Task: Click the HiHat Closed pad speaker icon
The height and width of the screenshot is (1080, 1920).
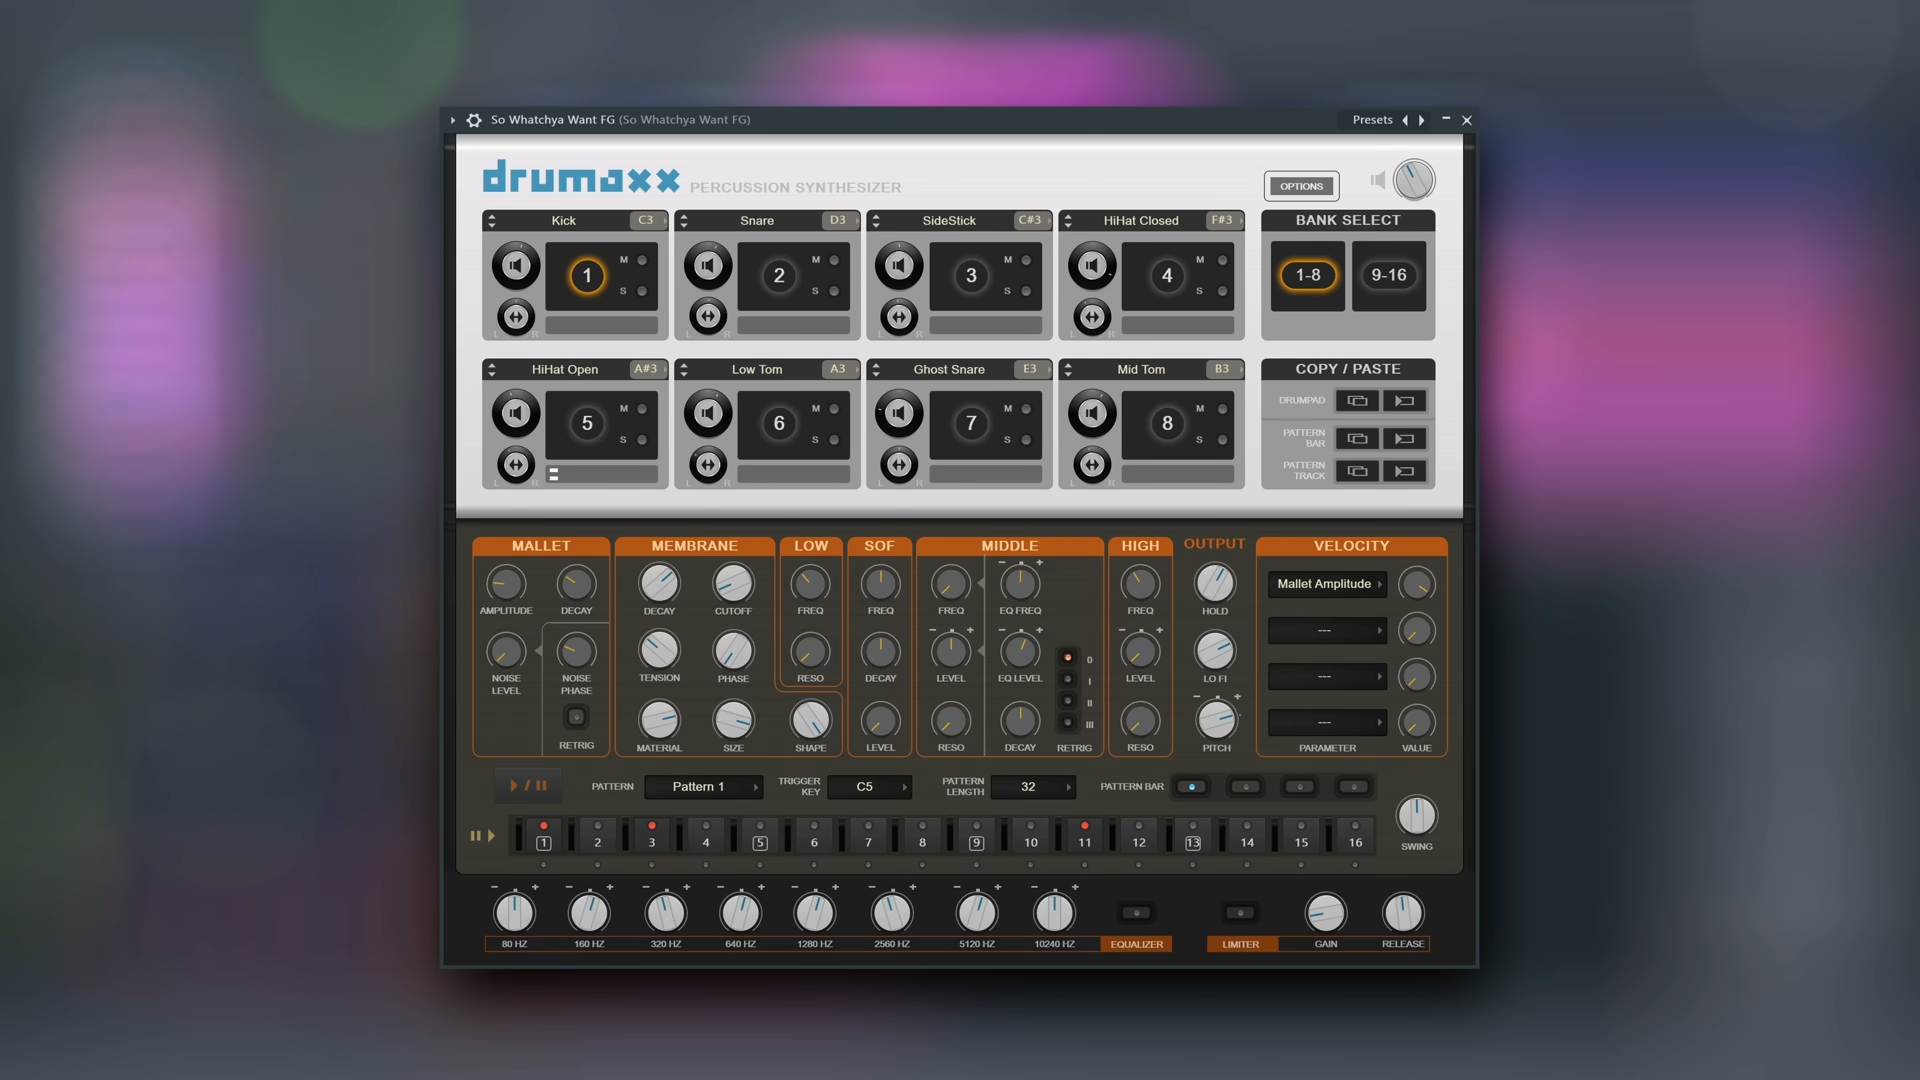Action: click(1092, 265)
